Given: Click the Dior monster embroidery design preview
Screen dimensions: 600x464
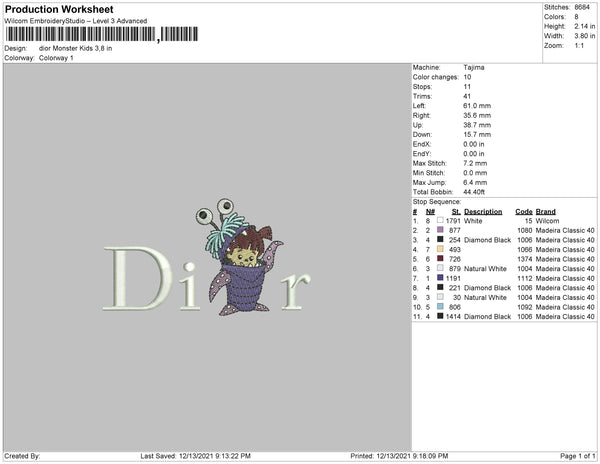Looking at the screenshot, I should tap(207, 257).
